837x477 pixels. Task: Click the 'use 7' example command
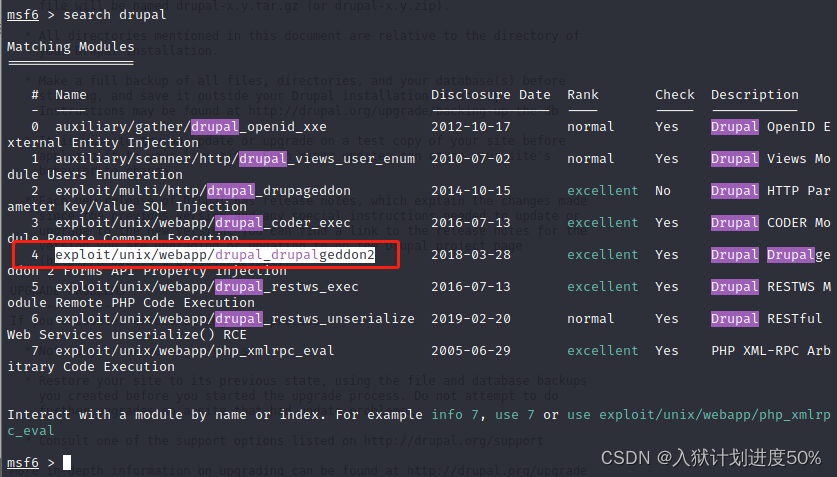pyautogui.click(x=515, y=415)
